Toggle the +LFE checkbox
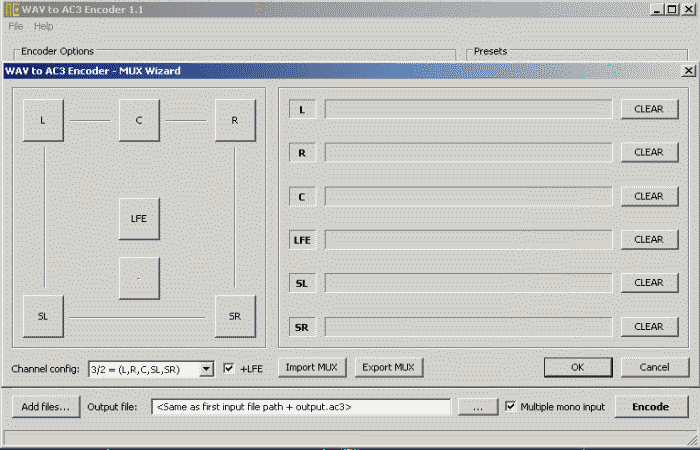Viewport: 700px width, 450px height. coord(229,368)
